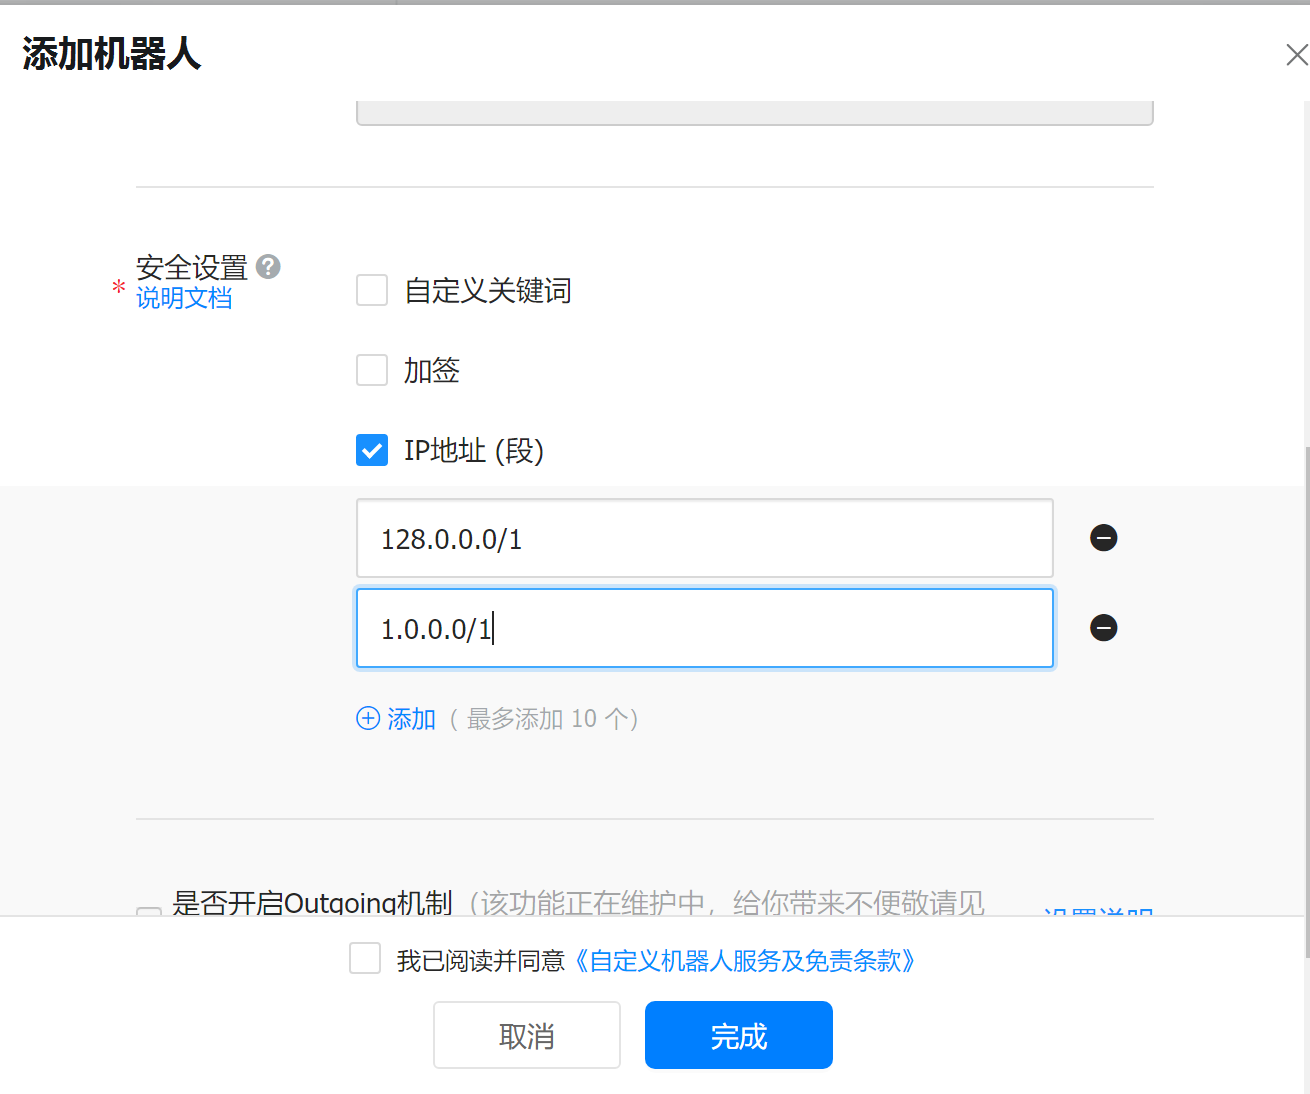Enable the 自定义关键词 checkbox
This screenshot has height=1094, width=1310.
click(x=372, y=290)
